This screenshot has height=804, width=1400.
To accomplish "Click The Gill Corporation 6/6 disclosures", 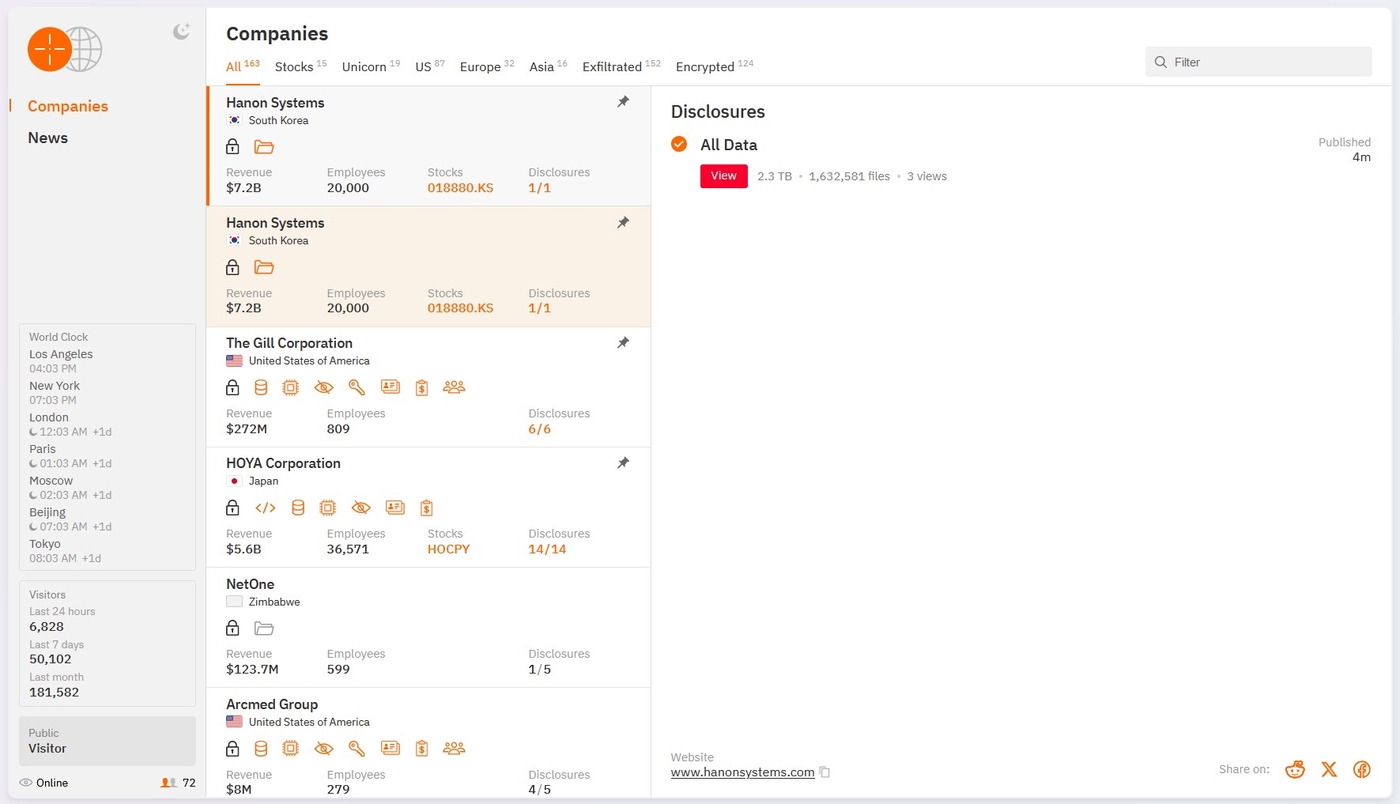I will (539, 429).
